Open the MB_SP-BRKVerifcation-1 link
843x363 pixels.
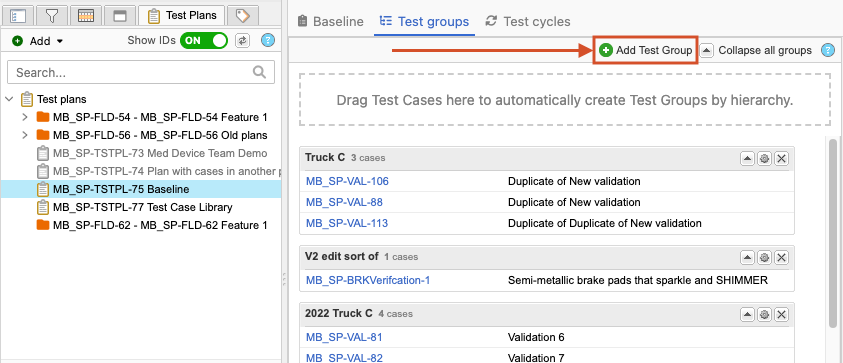(368, 280)
